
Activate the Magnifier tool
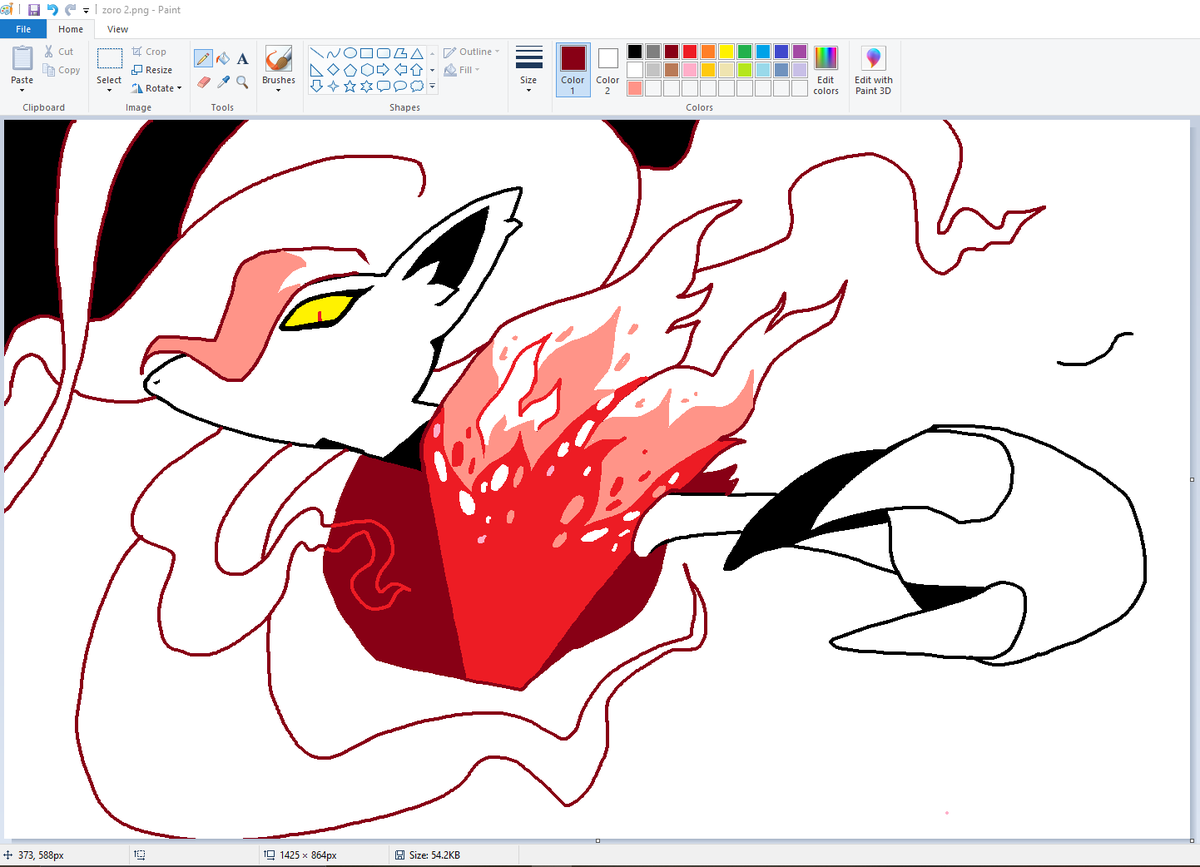[242, 82]
